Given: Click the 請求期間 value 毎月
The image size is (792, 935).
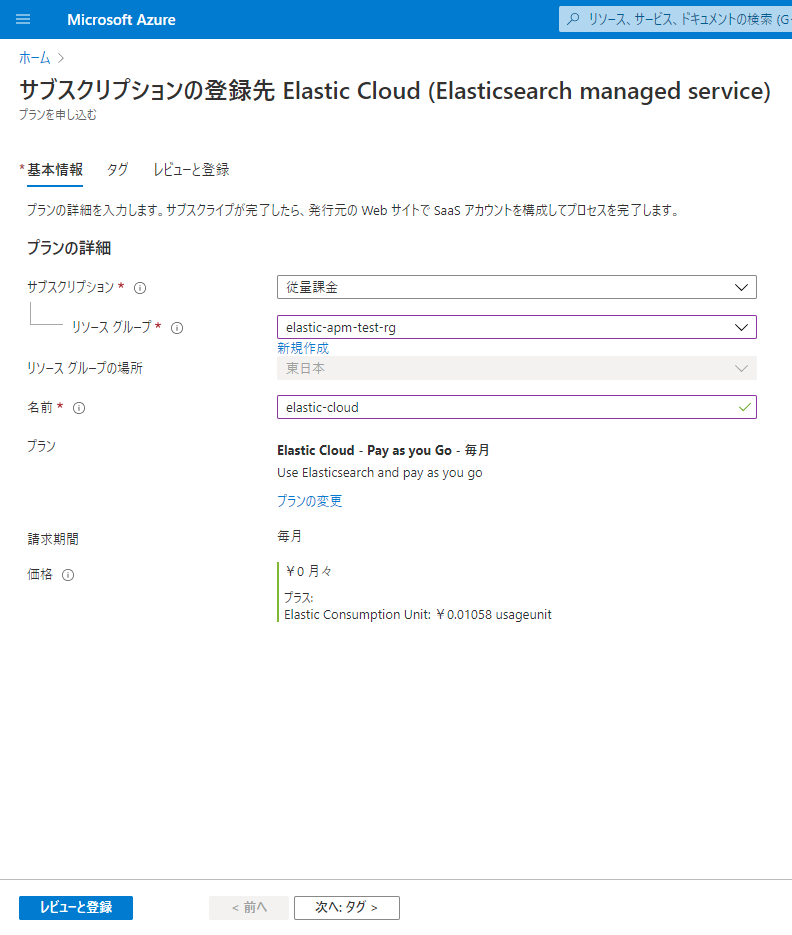Looking at the screenshot, I should 289,536.
